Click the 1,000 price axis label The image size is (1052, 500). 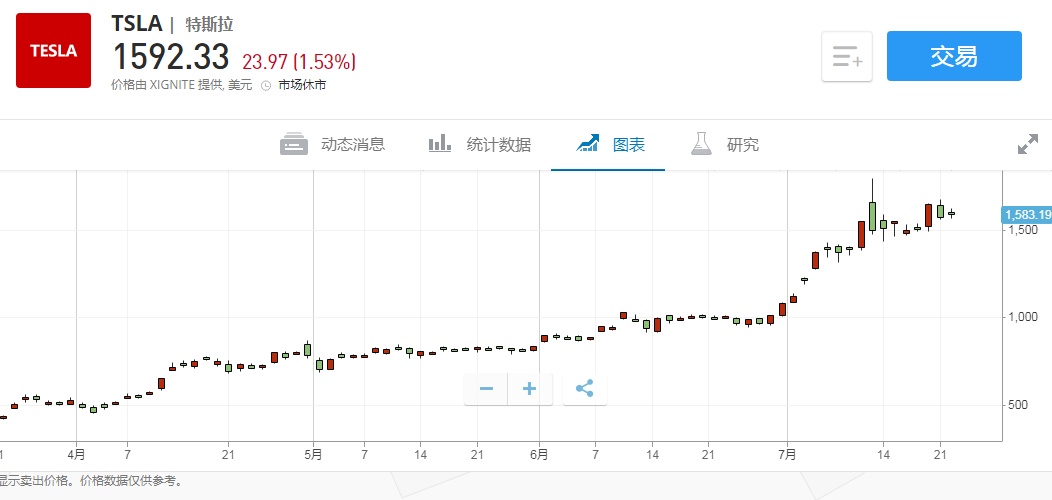pyautogui.click(x=1022, y=317)
